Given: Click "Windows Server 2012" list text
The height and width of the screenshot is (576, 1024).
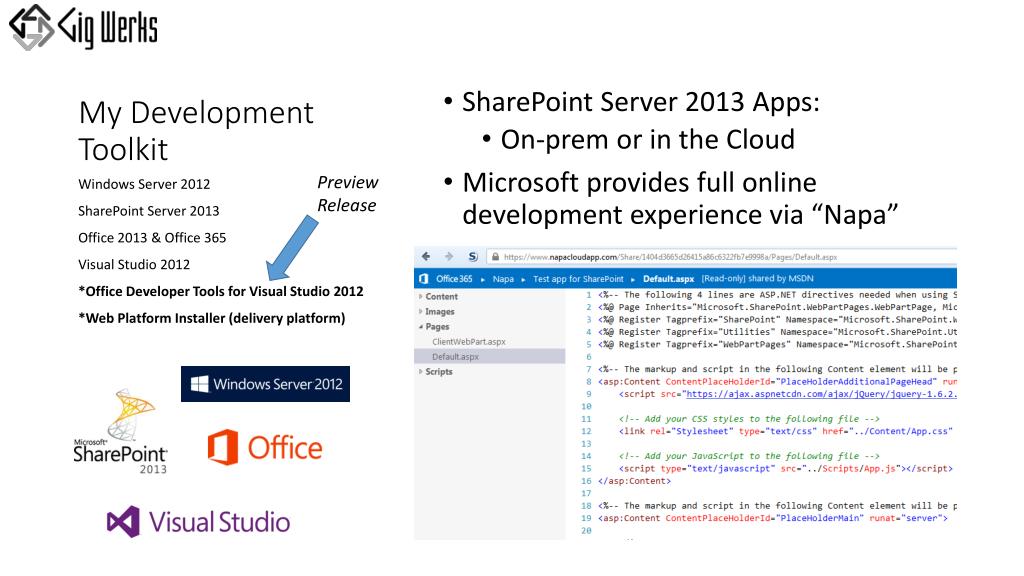Looking at the screenshot, I should pos(144,184).
